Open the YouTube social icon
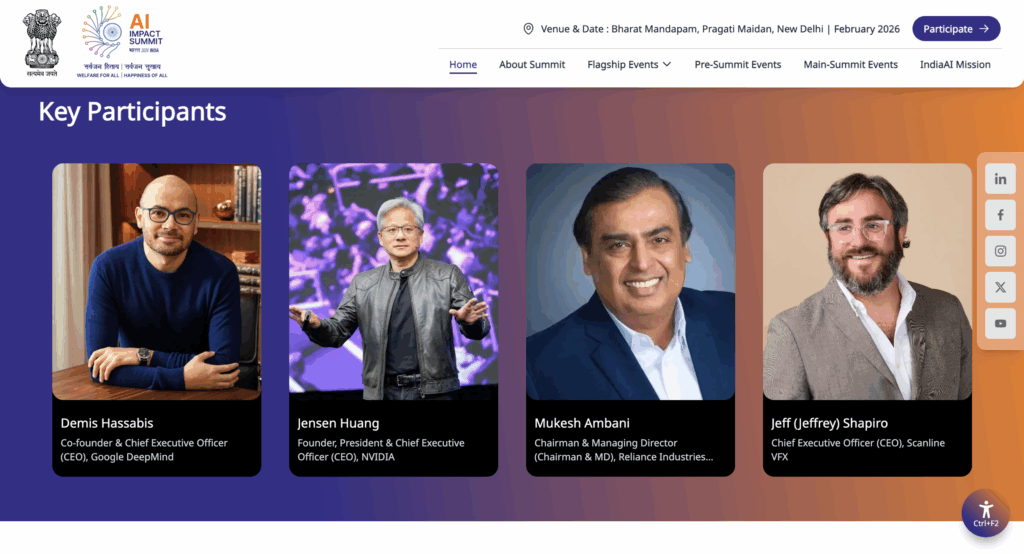 (1000, 323)
